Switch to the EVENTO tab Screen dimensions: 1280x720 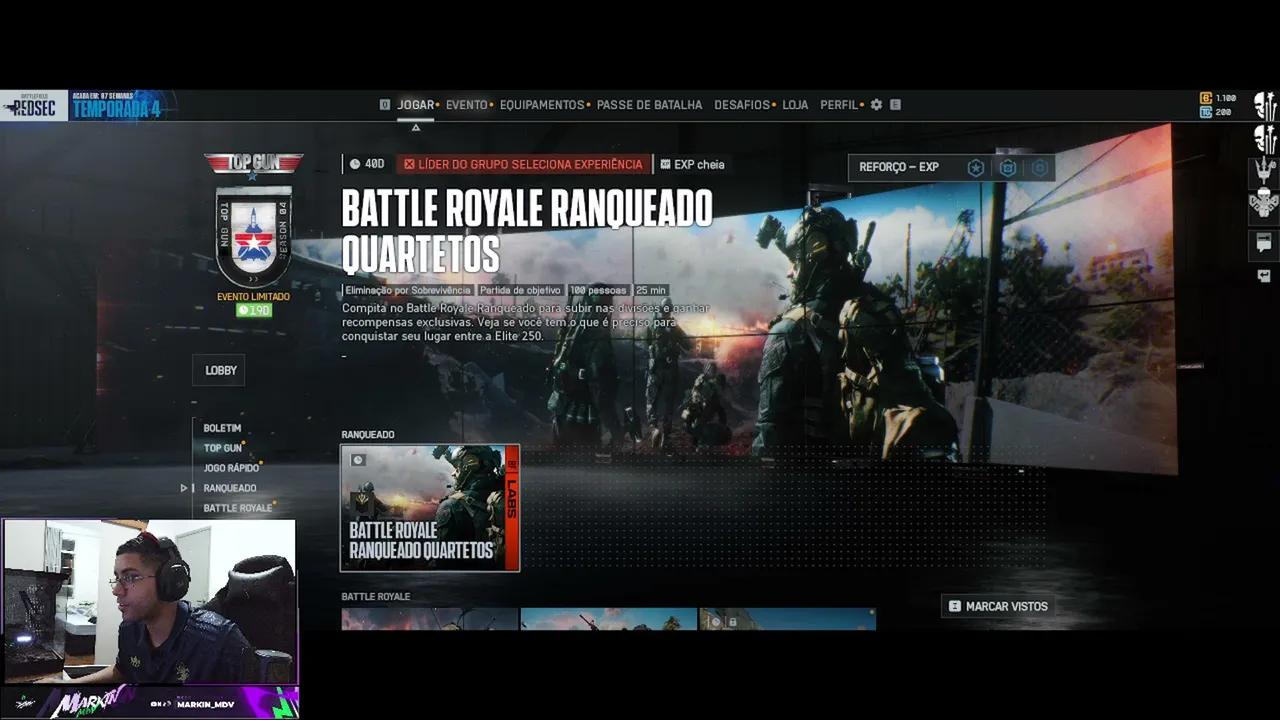[467, 105]
